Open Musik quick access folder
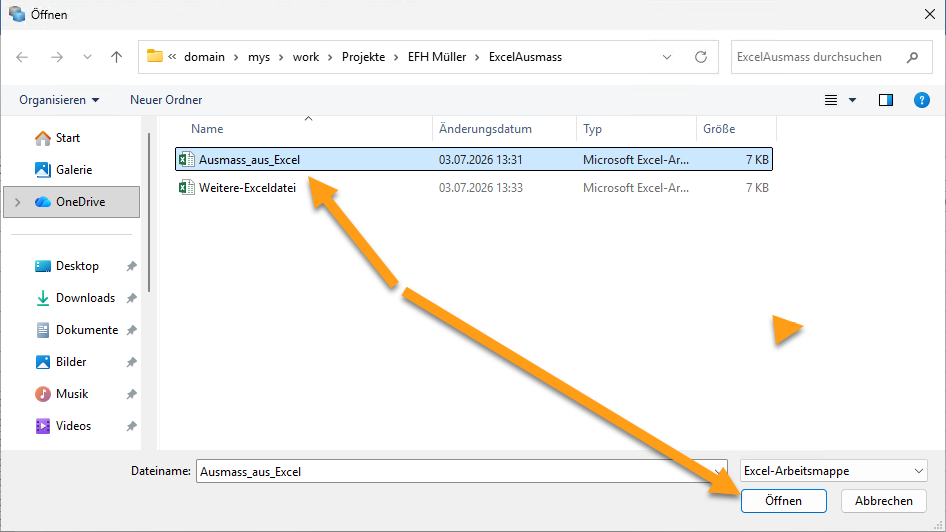Viewport: 946px width, 532px height. (62, 394)
